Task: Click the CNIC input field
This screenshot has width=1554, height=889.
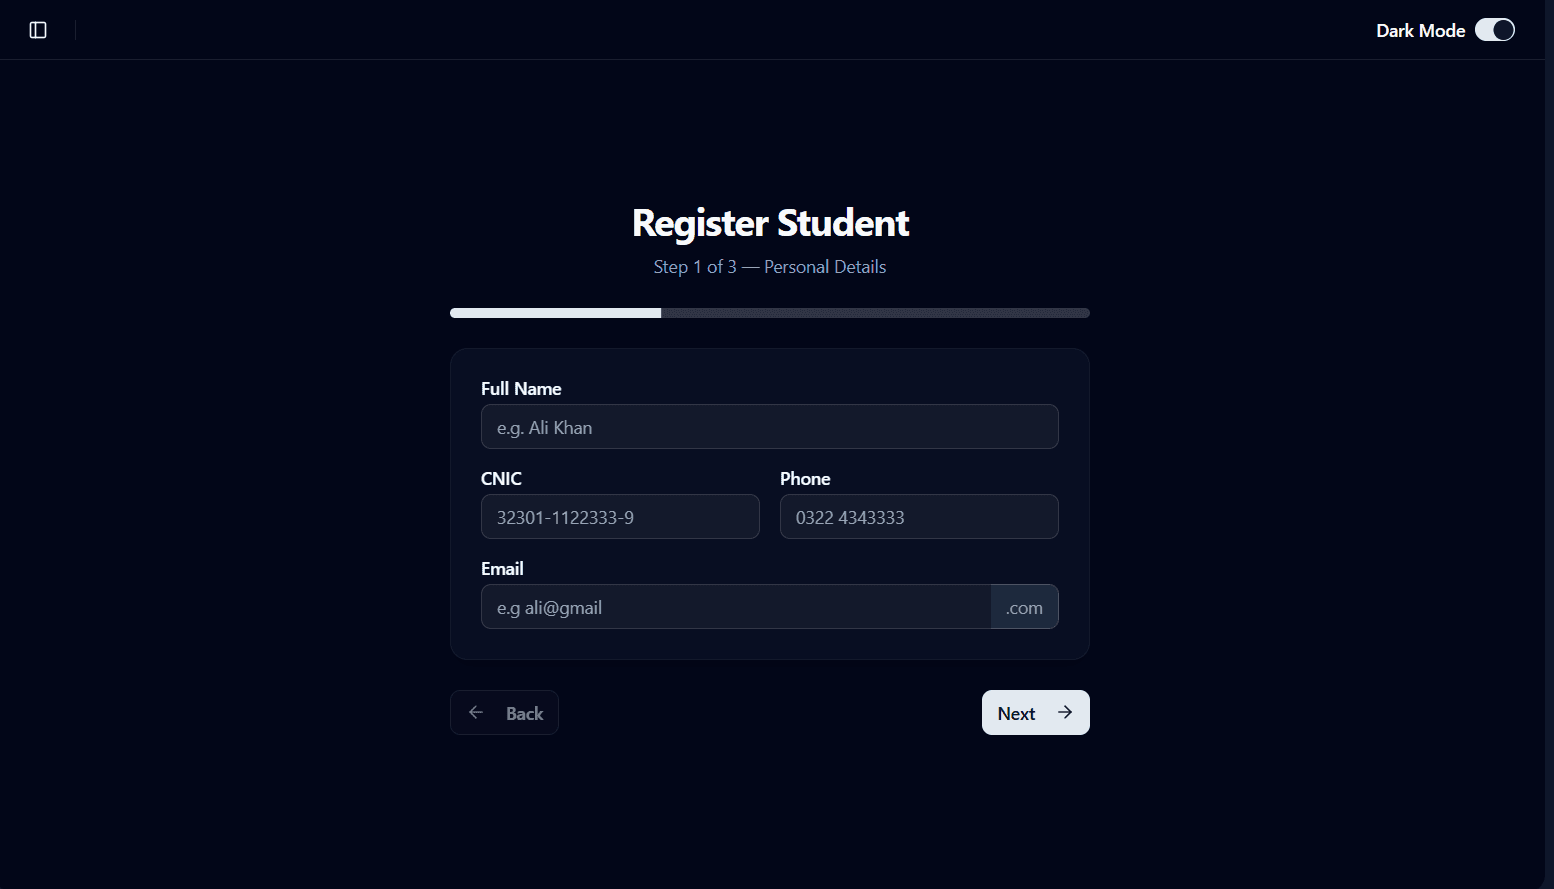Action: coord(620,516)
